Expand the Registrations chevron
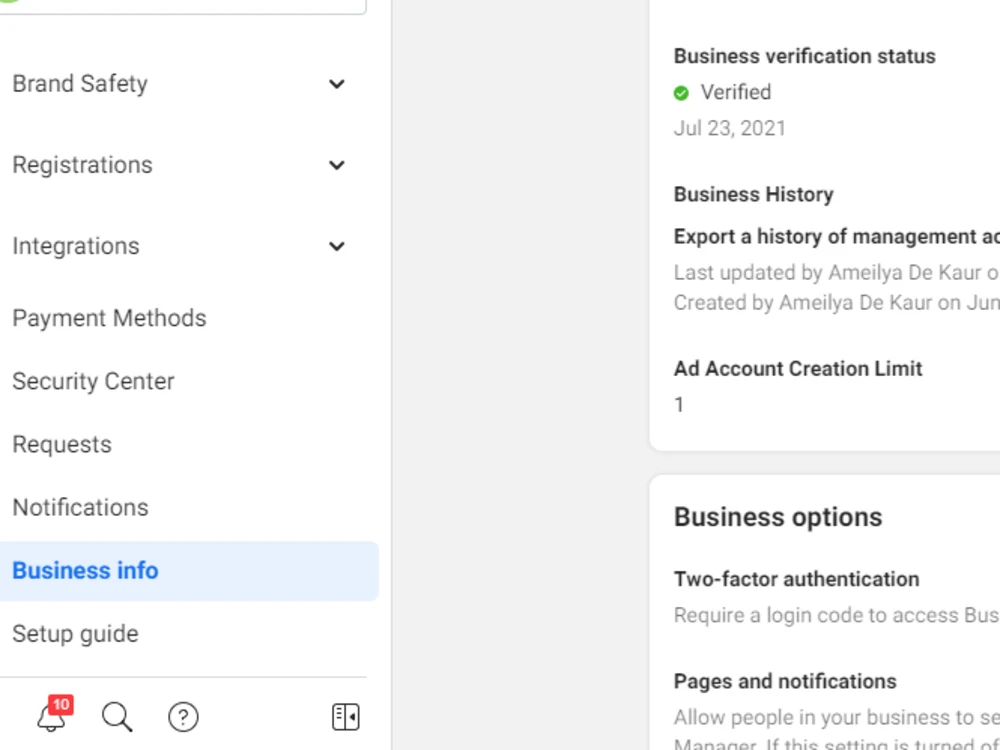The width and height of the screenshot is (1000, 750). (x=337, y=165)
